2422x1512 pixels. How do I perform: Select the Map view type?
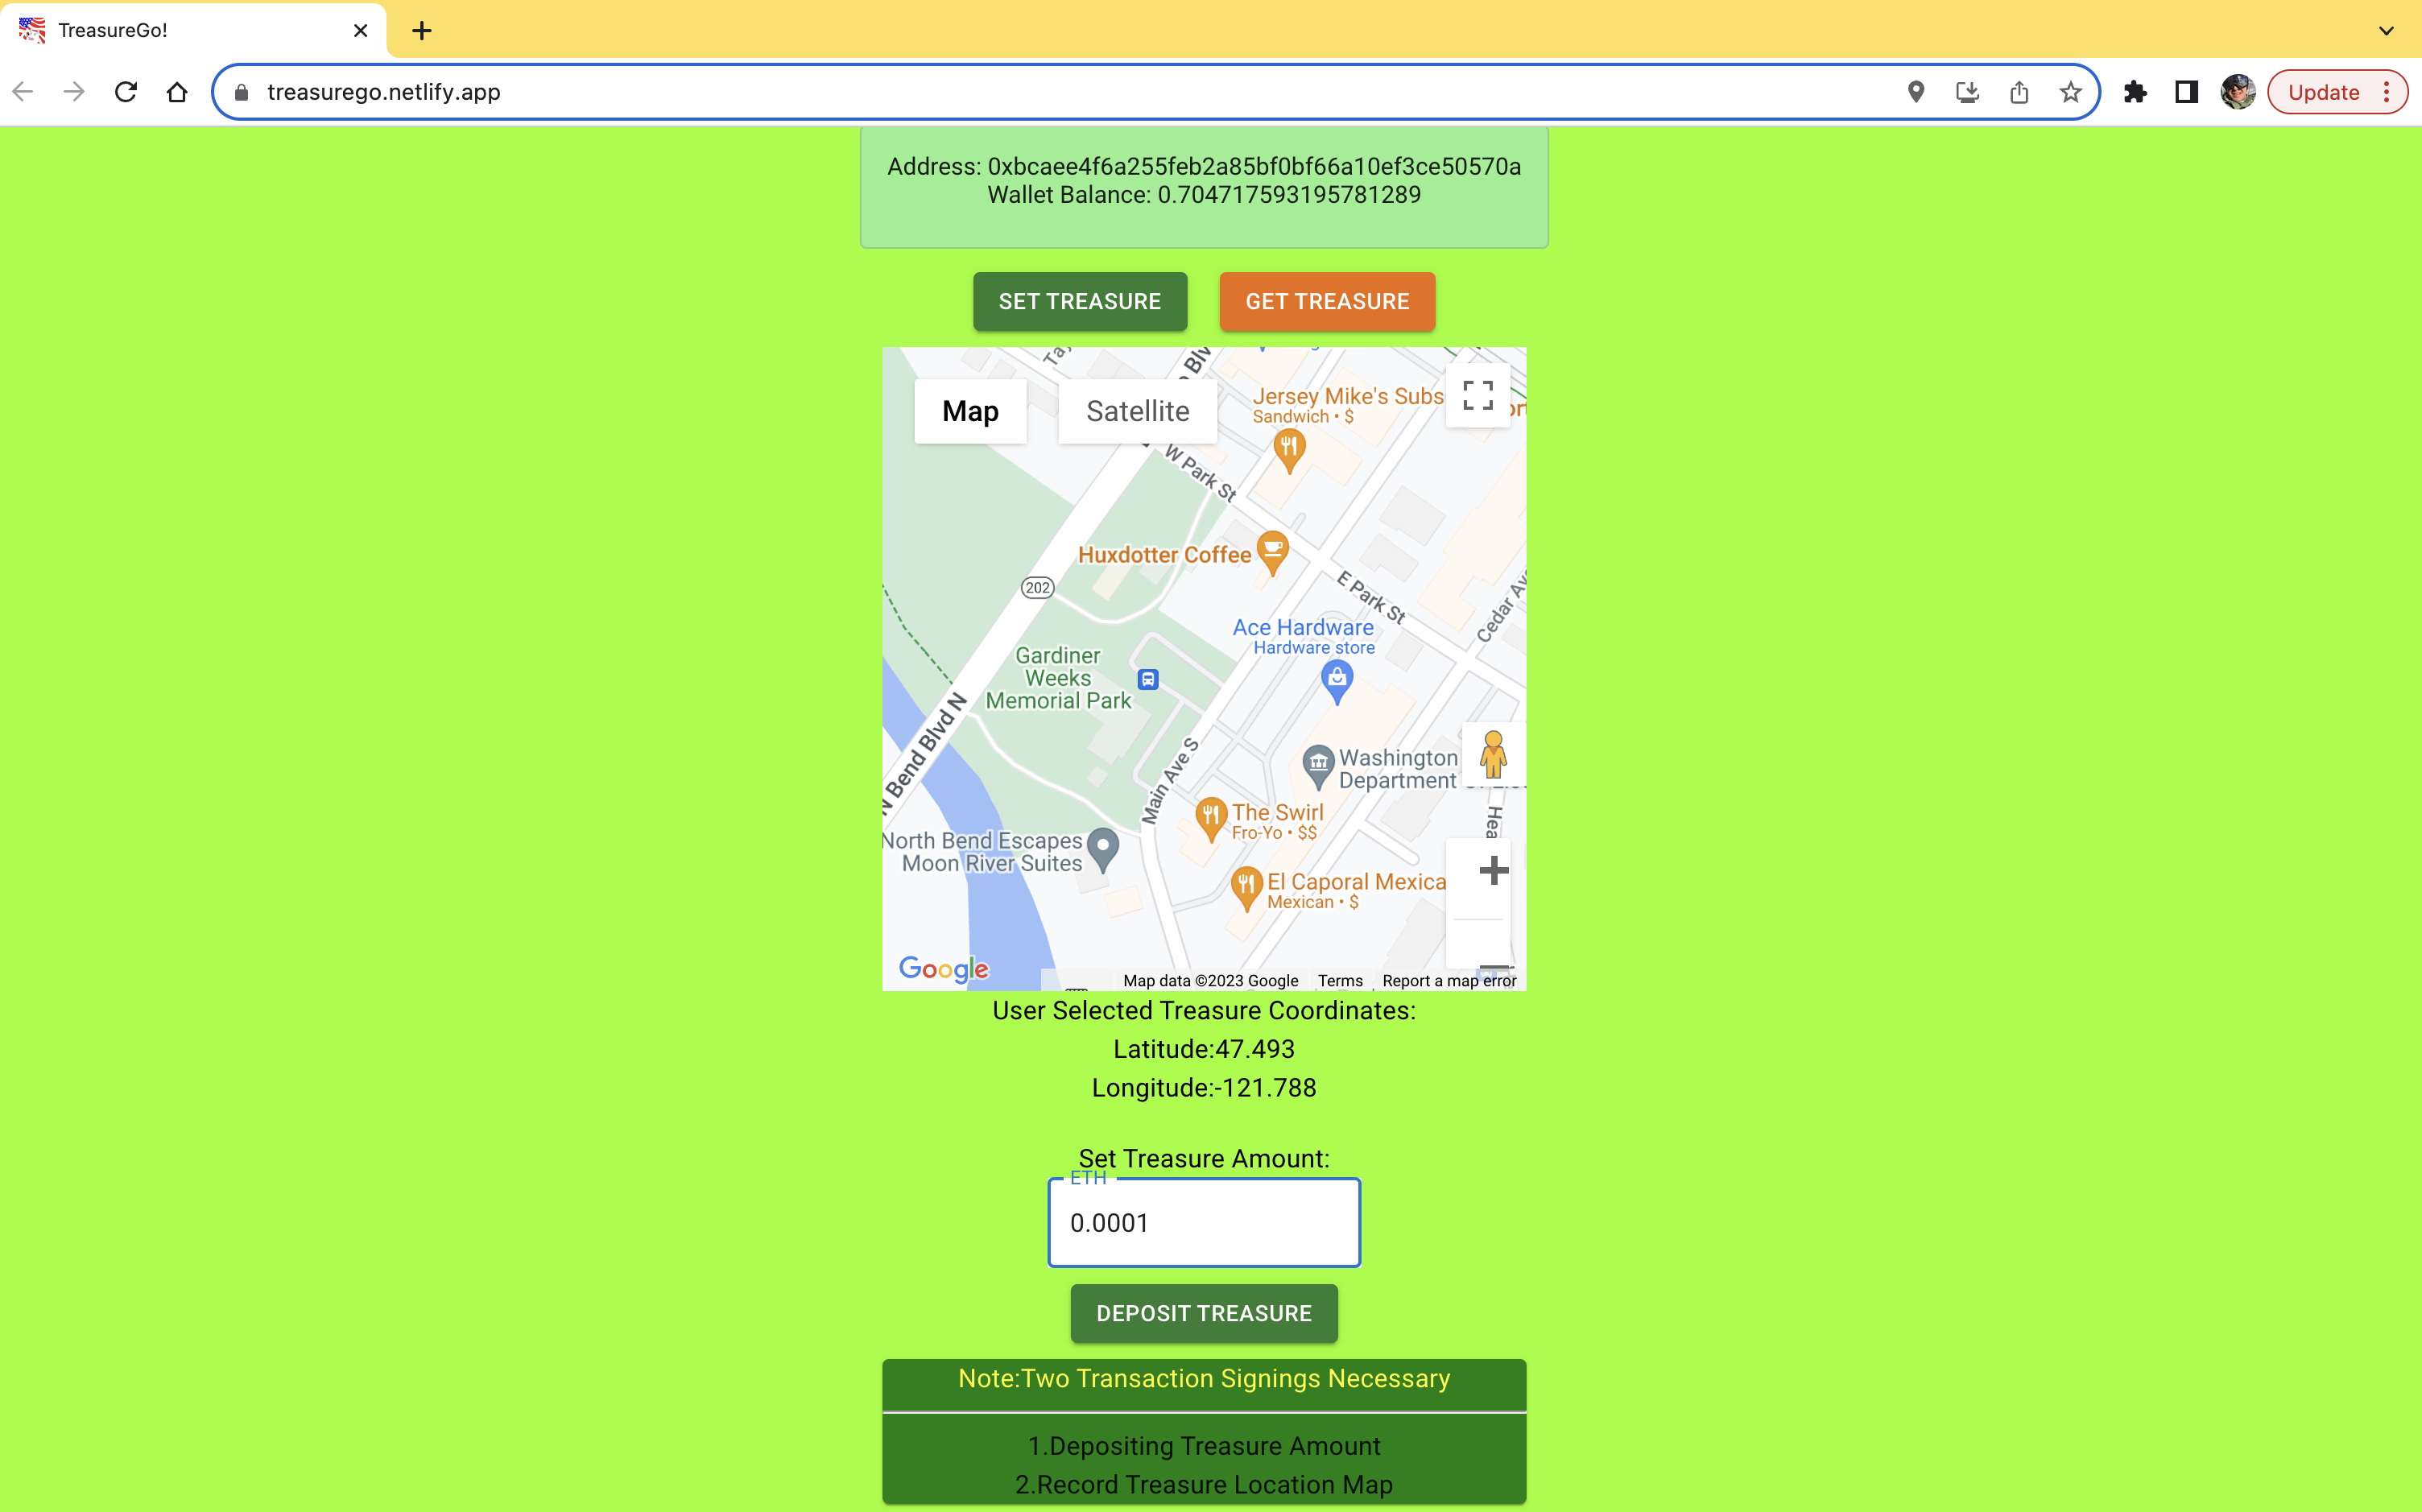pos(970,411)
